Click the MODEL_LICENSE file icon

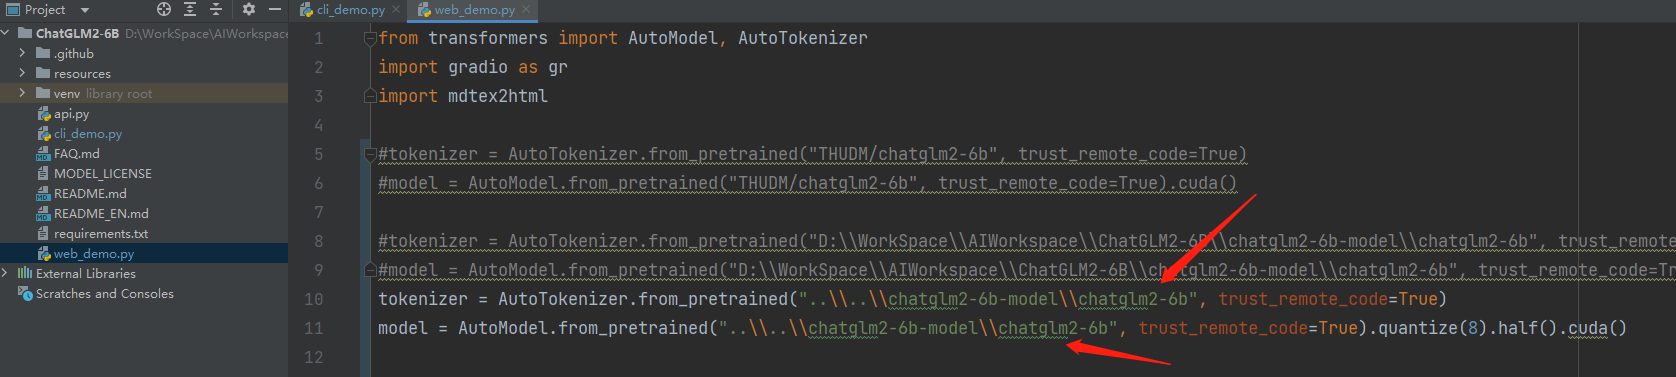(43, 173)
